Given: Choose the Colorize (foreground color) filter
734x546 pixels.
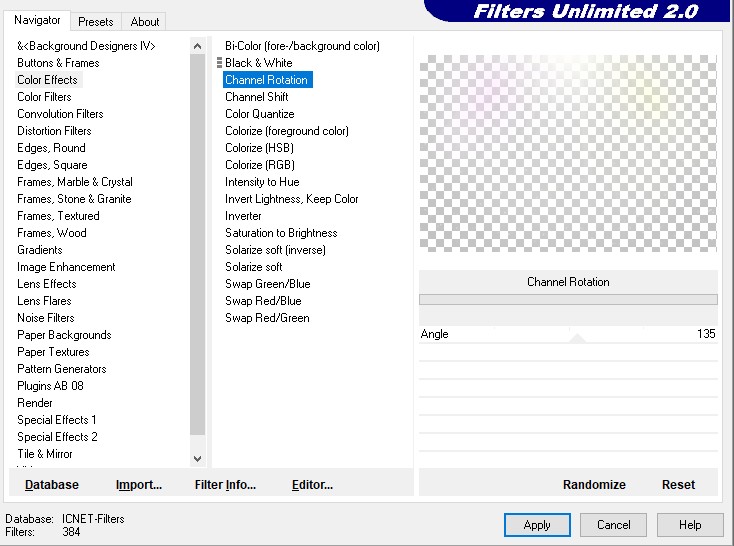Looking at the screenshot, I should [x=287, y=131].
